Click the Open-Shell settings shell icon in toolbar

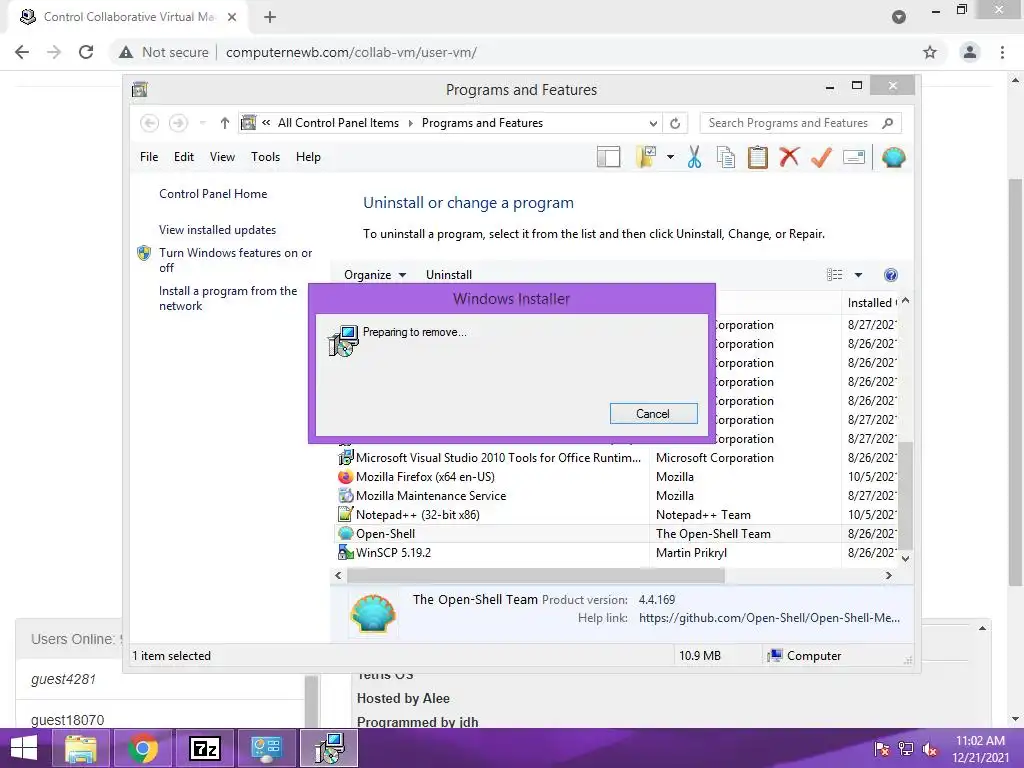[x=893, y=157]
